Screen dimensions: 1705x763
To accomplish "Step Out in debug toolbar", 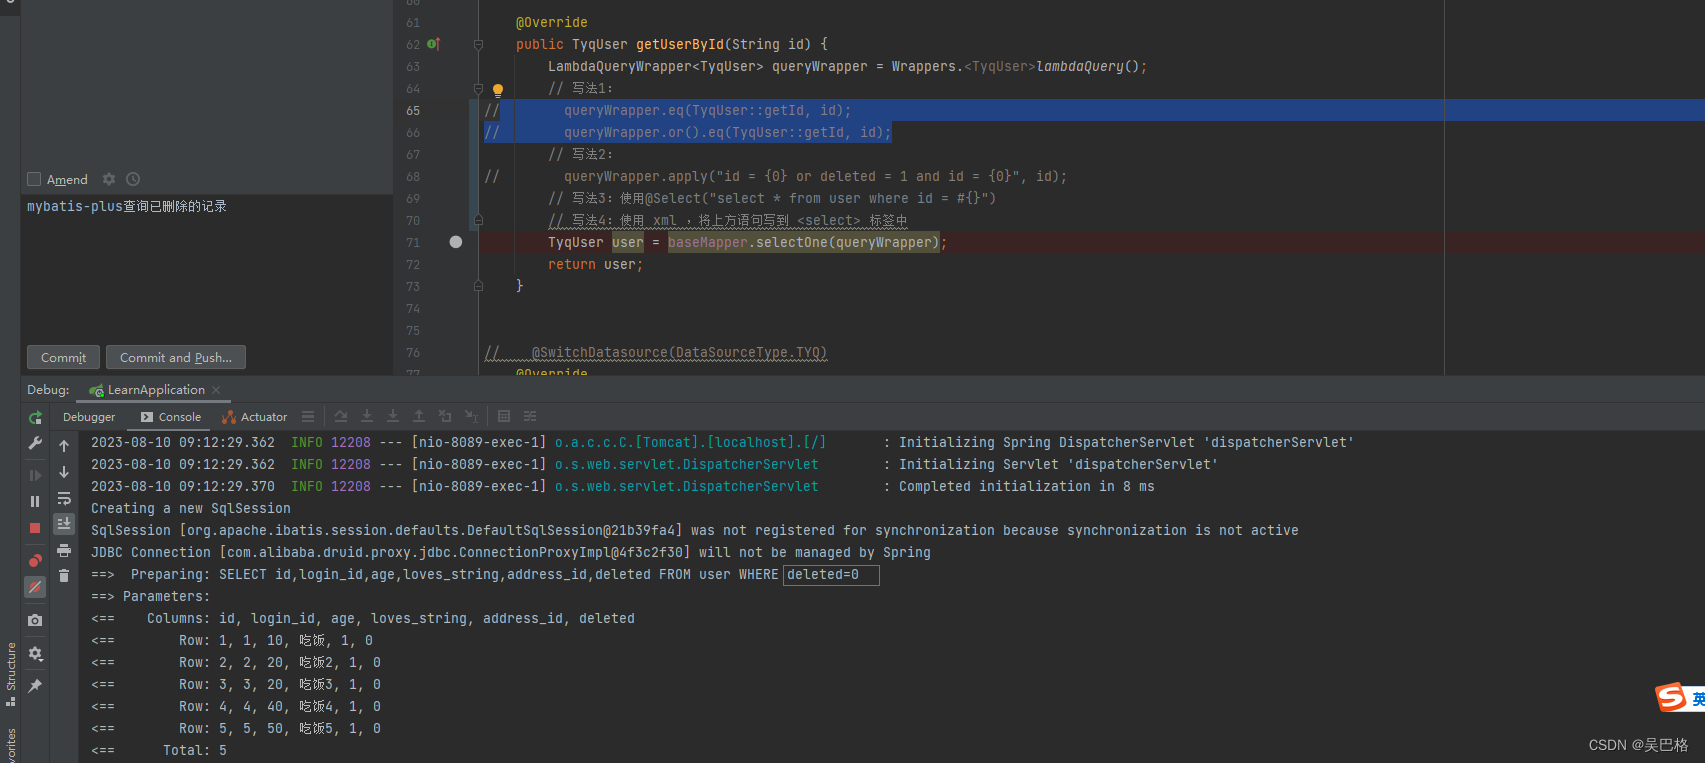I will tap(419, 417).
